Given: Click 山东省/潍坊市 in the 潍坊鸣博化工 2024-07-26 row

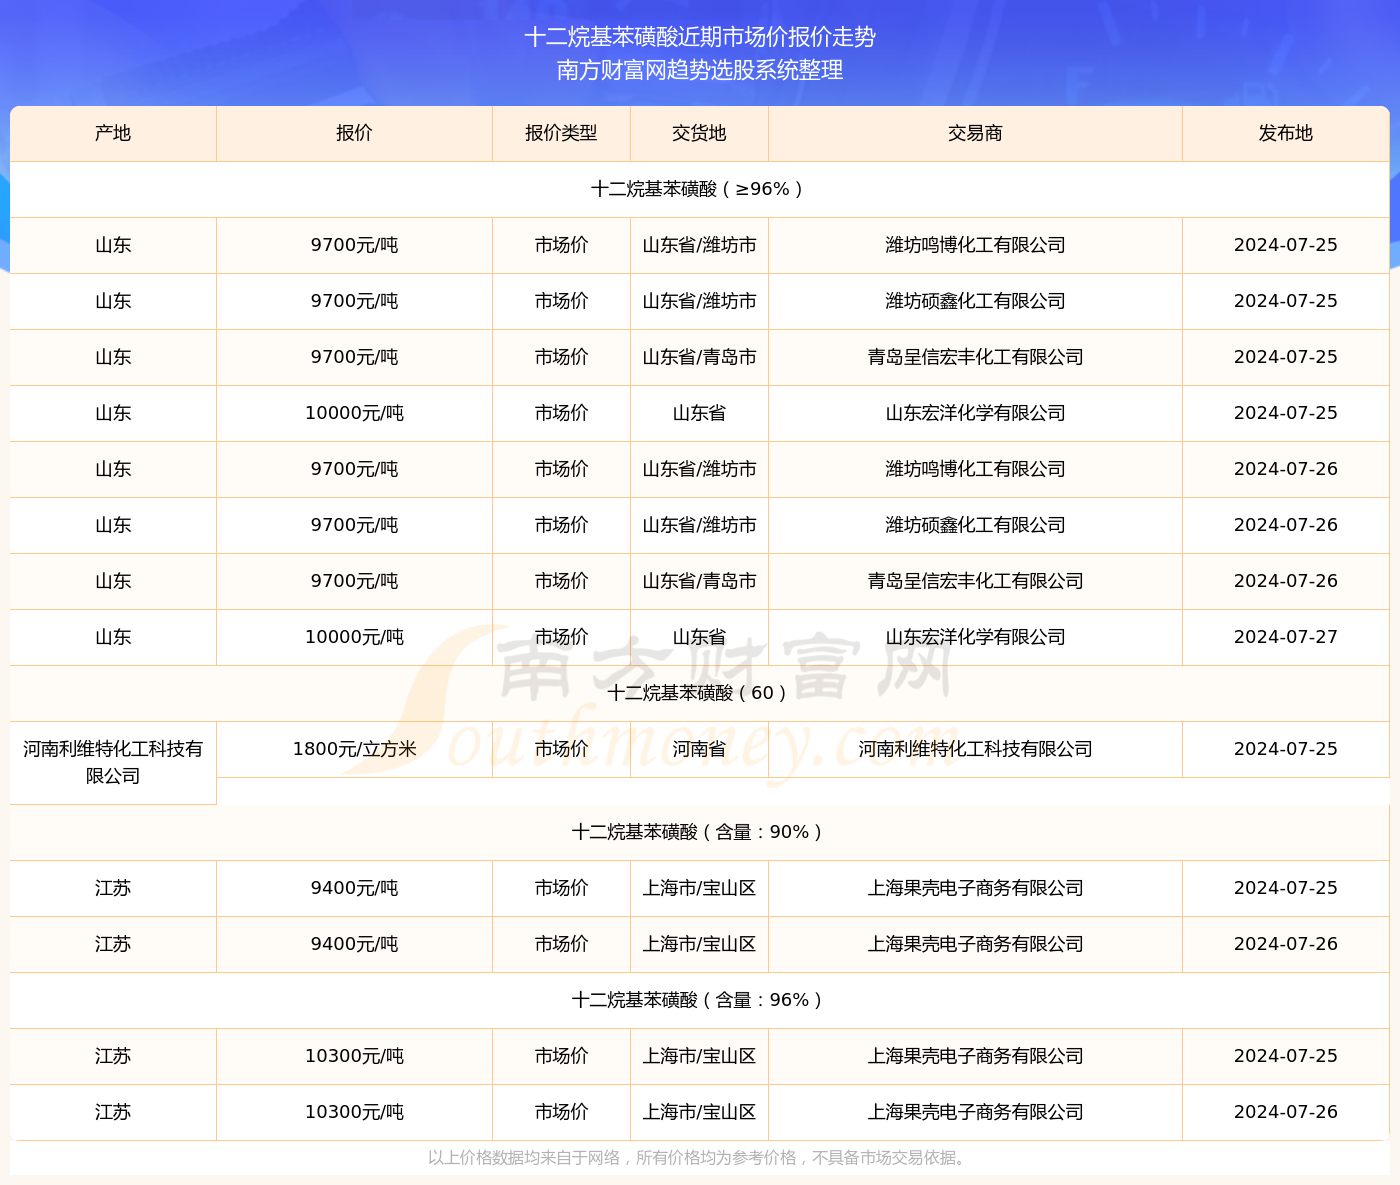Looking at the screenshot, I should 699,469.
